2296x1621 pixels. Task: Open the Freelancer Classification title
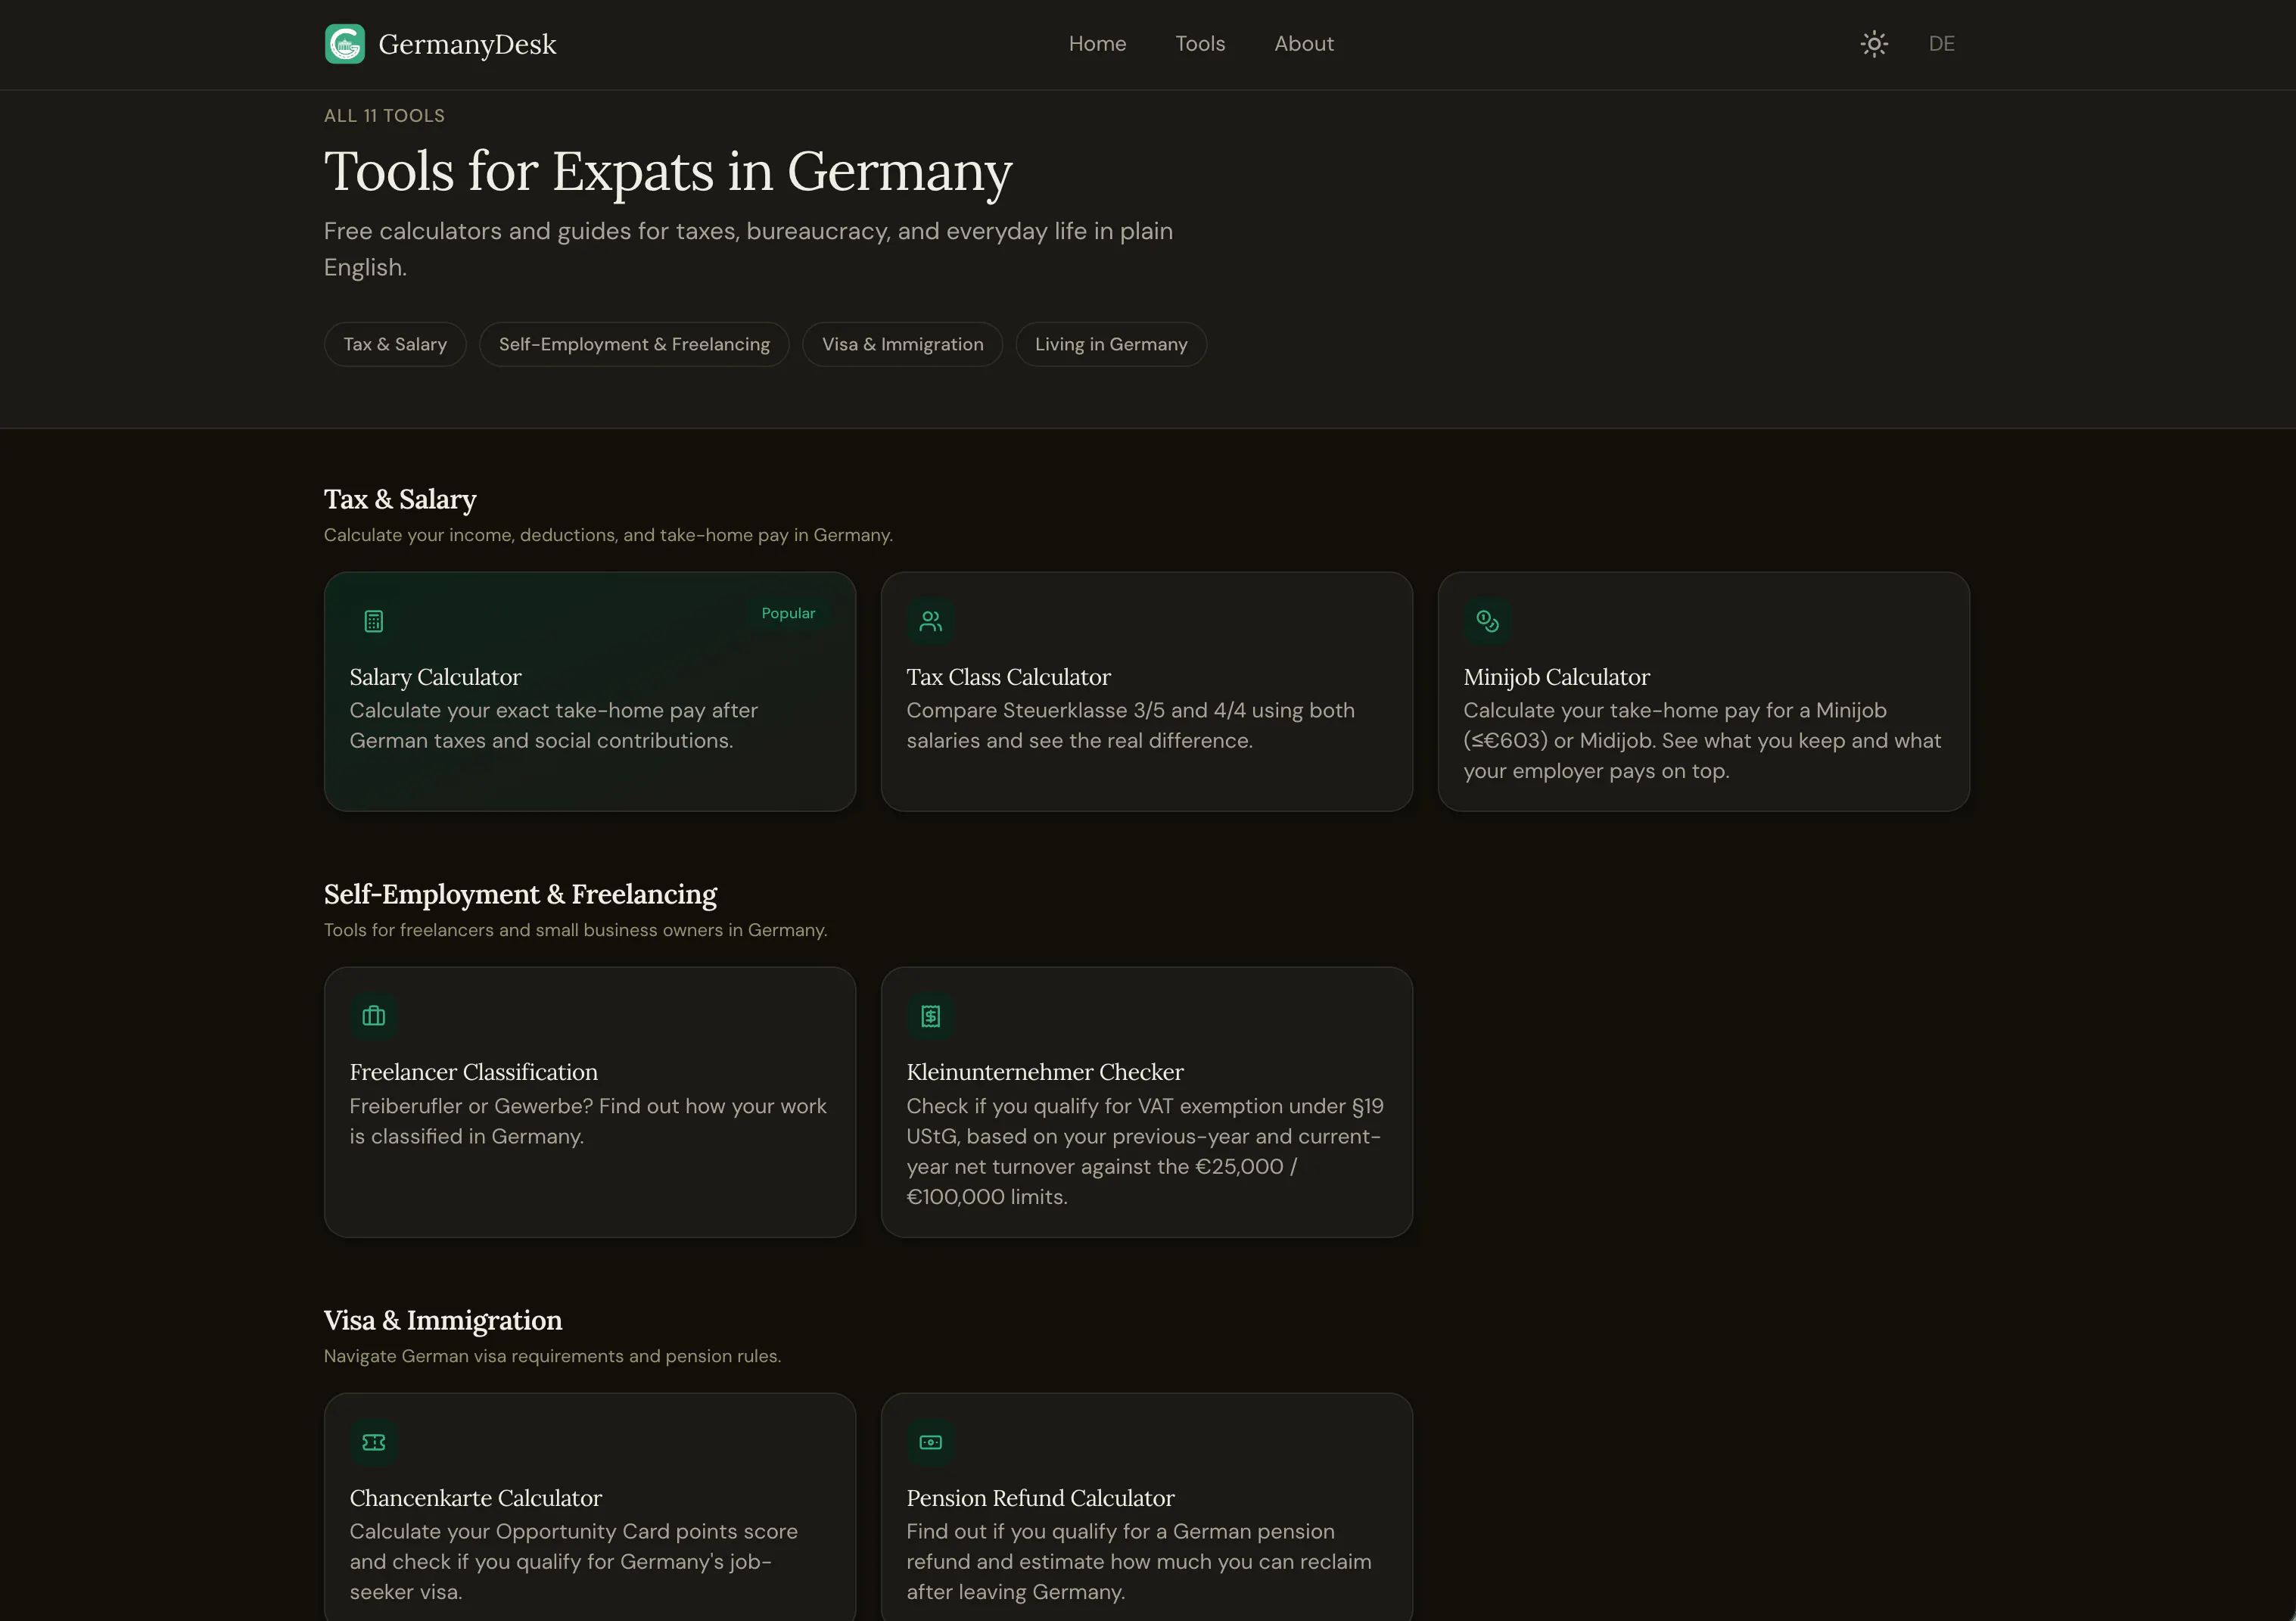[473, 1072]
